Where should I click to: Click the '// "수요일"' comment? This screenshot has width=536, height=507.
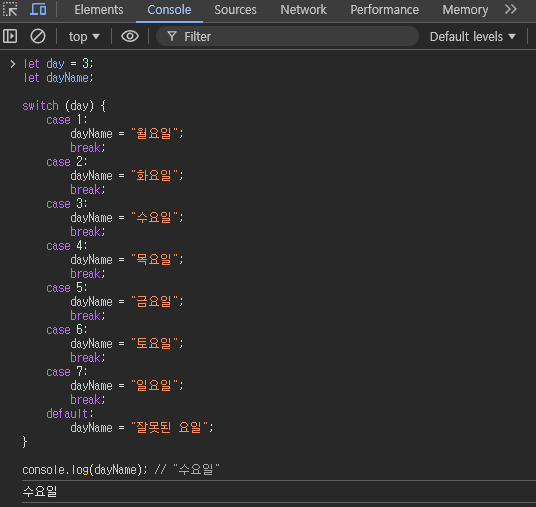click(187, 470)
